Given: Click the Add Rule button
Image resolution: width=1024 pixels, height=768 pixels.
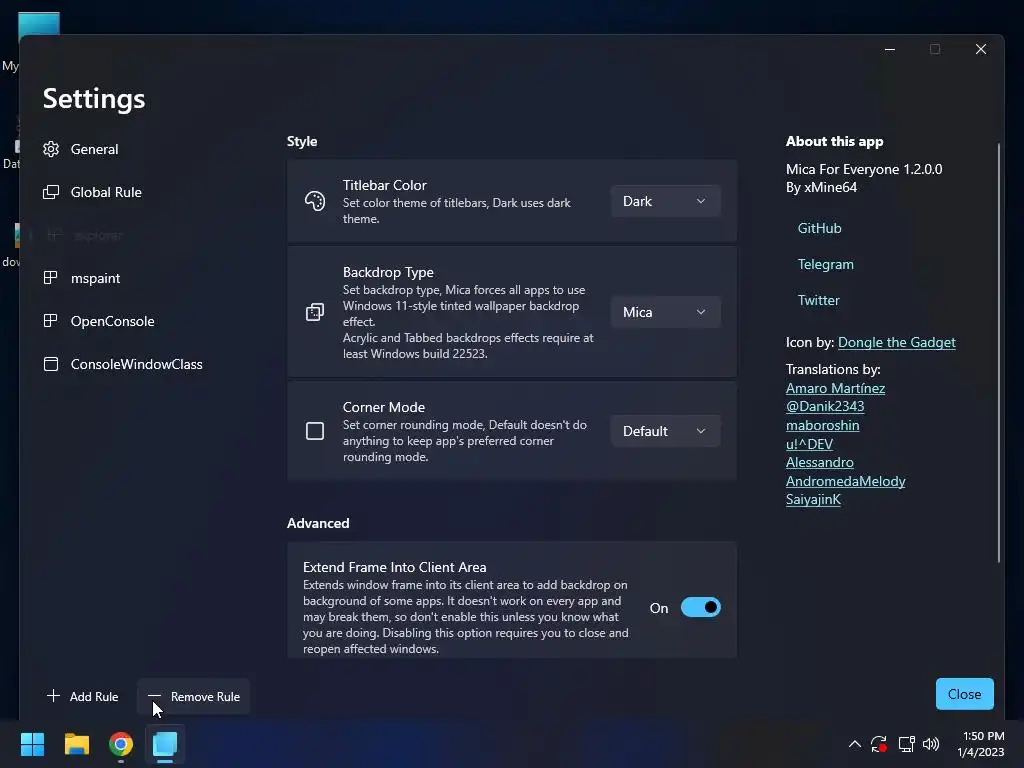Looking at the screenshot, I should [83, 696].
